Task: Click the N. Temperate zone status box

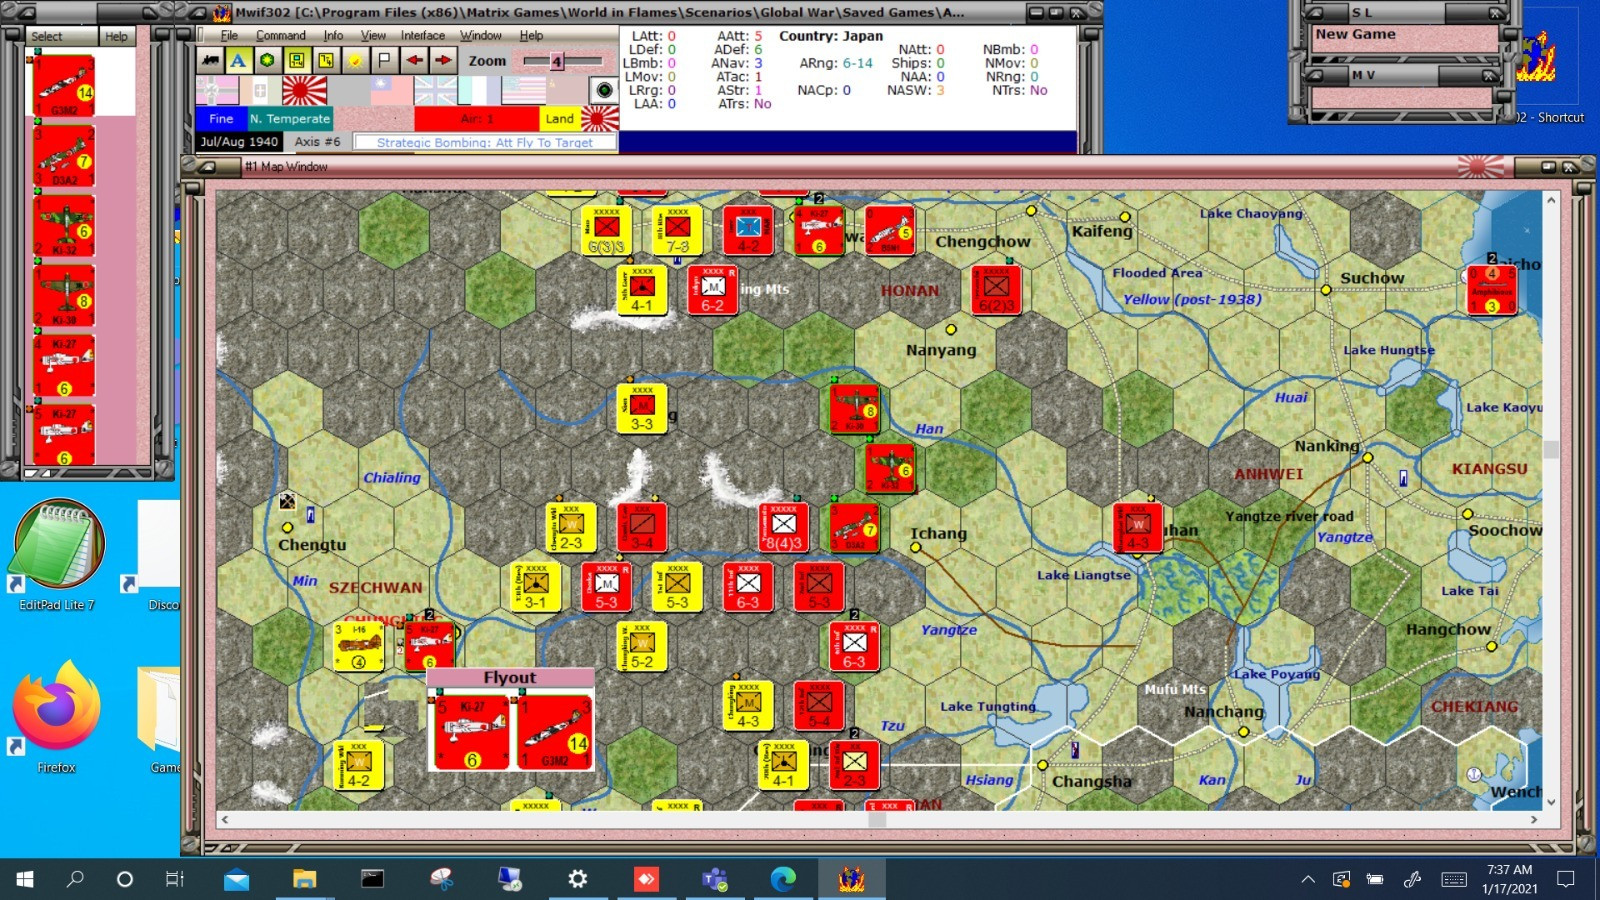Action: click(290, 118)
